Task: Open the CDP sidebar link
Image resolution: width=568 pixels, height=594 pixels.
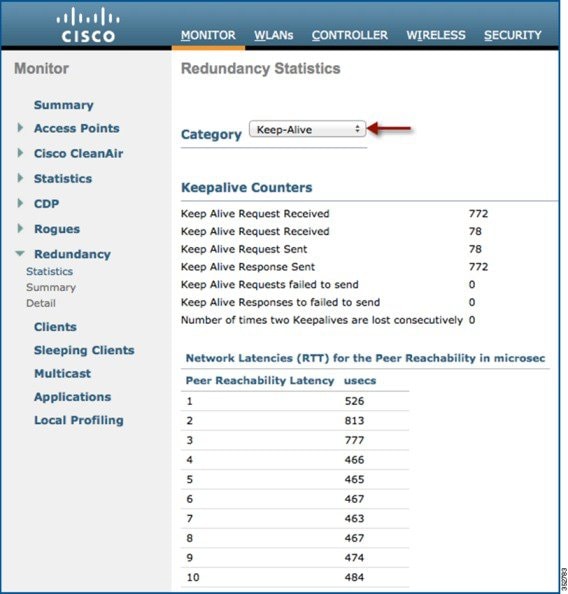Action: click(47, 204)
